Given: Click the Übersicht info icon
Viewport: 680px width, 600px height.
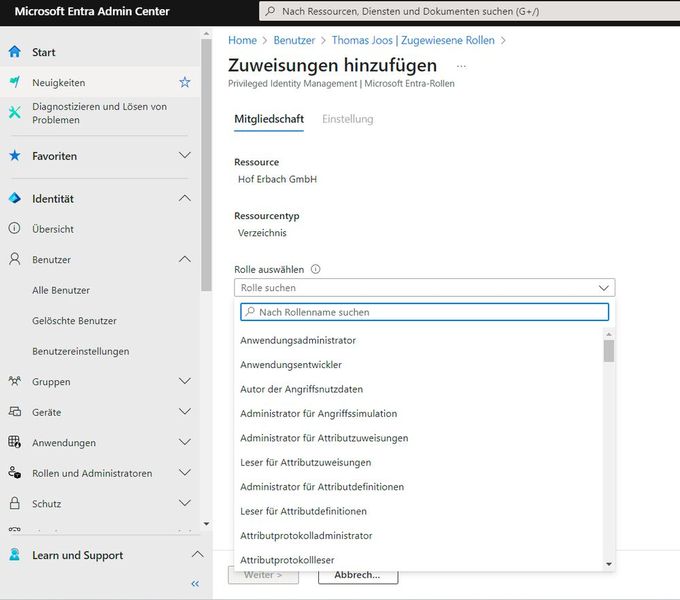Looking at the screenshot, I should click(x=14, y=228).
